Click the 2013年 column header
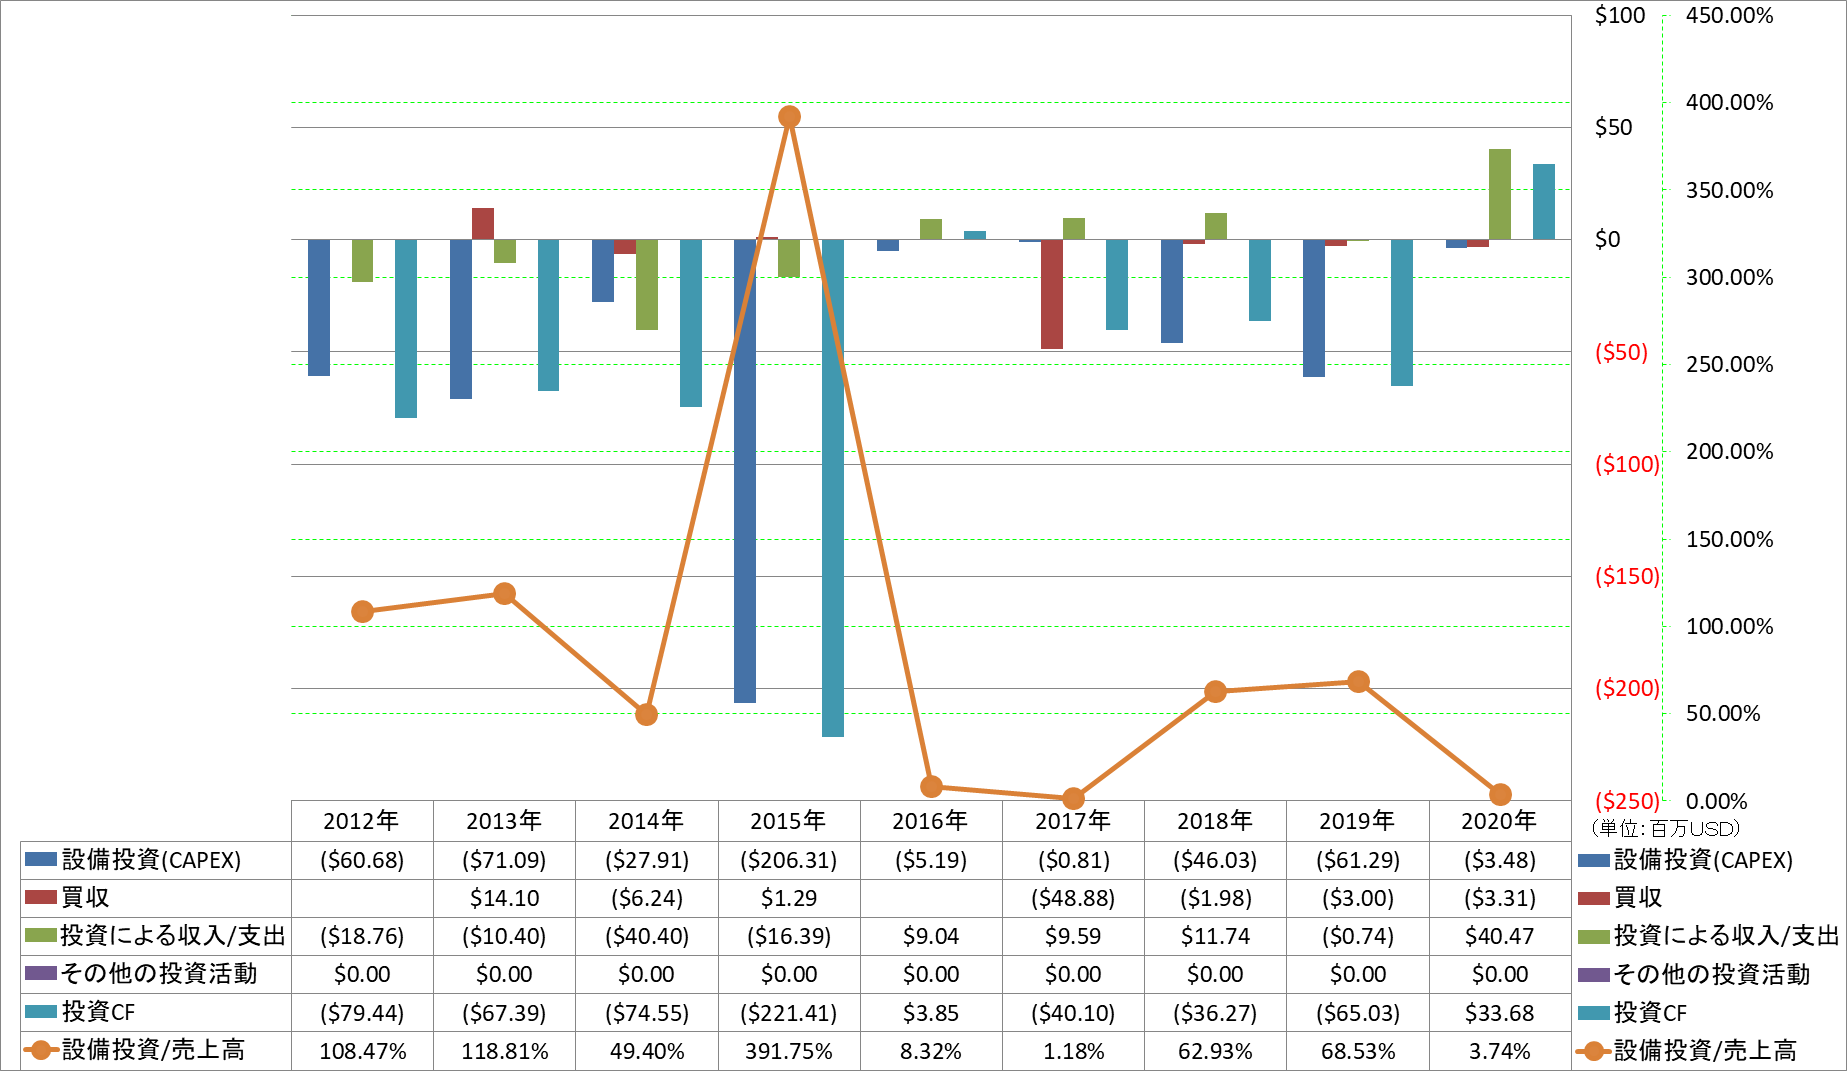1847x1071 pixels. tap(504, 821)
